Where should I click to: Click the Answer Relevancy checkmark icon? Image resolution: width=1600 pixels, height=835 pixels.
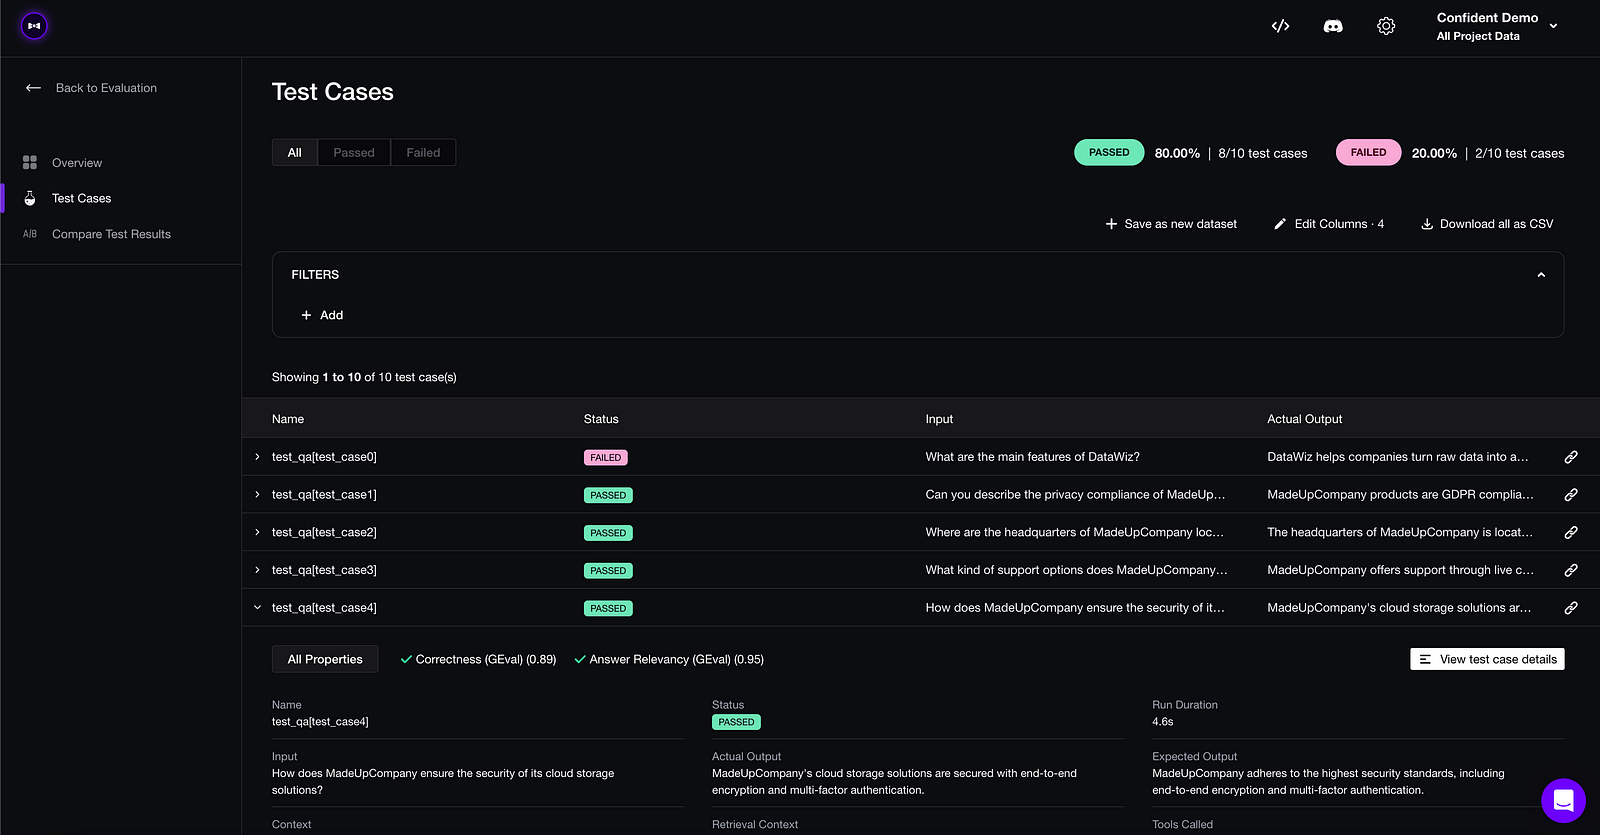coord(580,660)
